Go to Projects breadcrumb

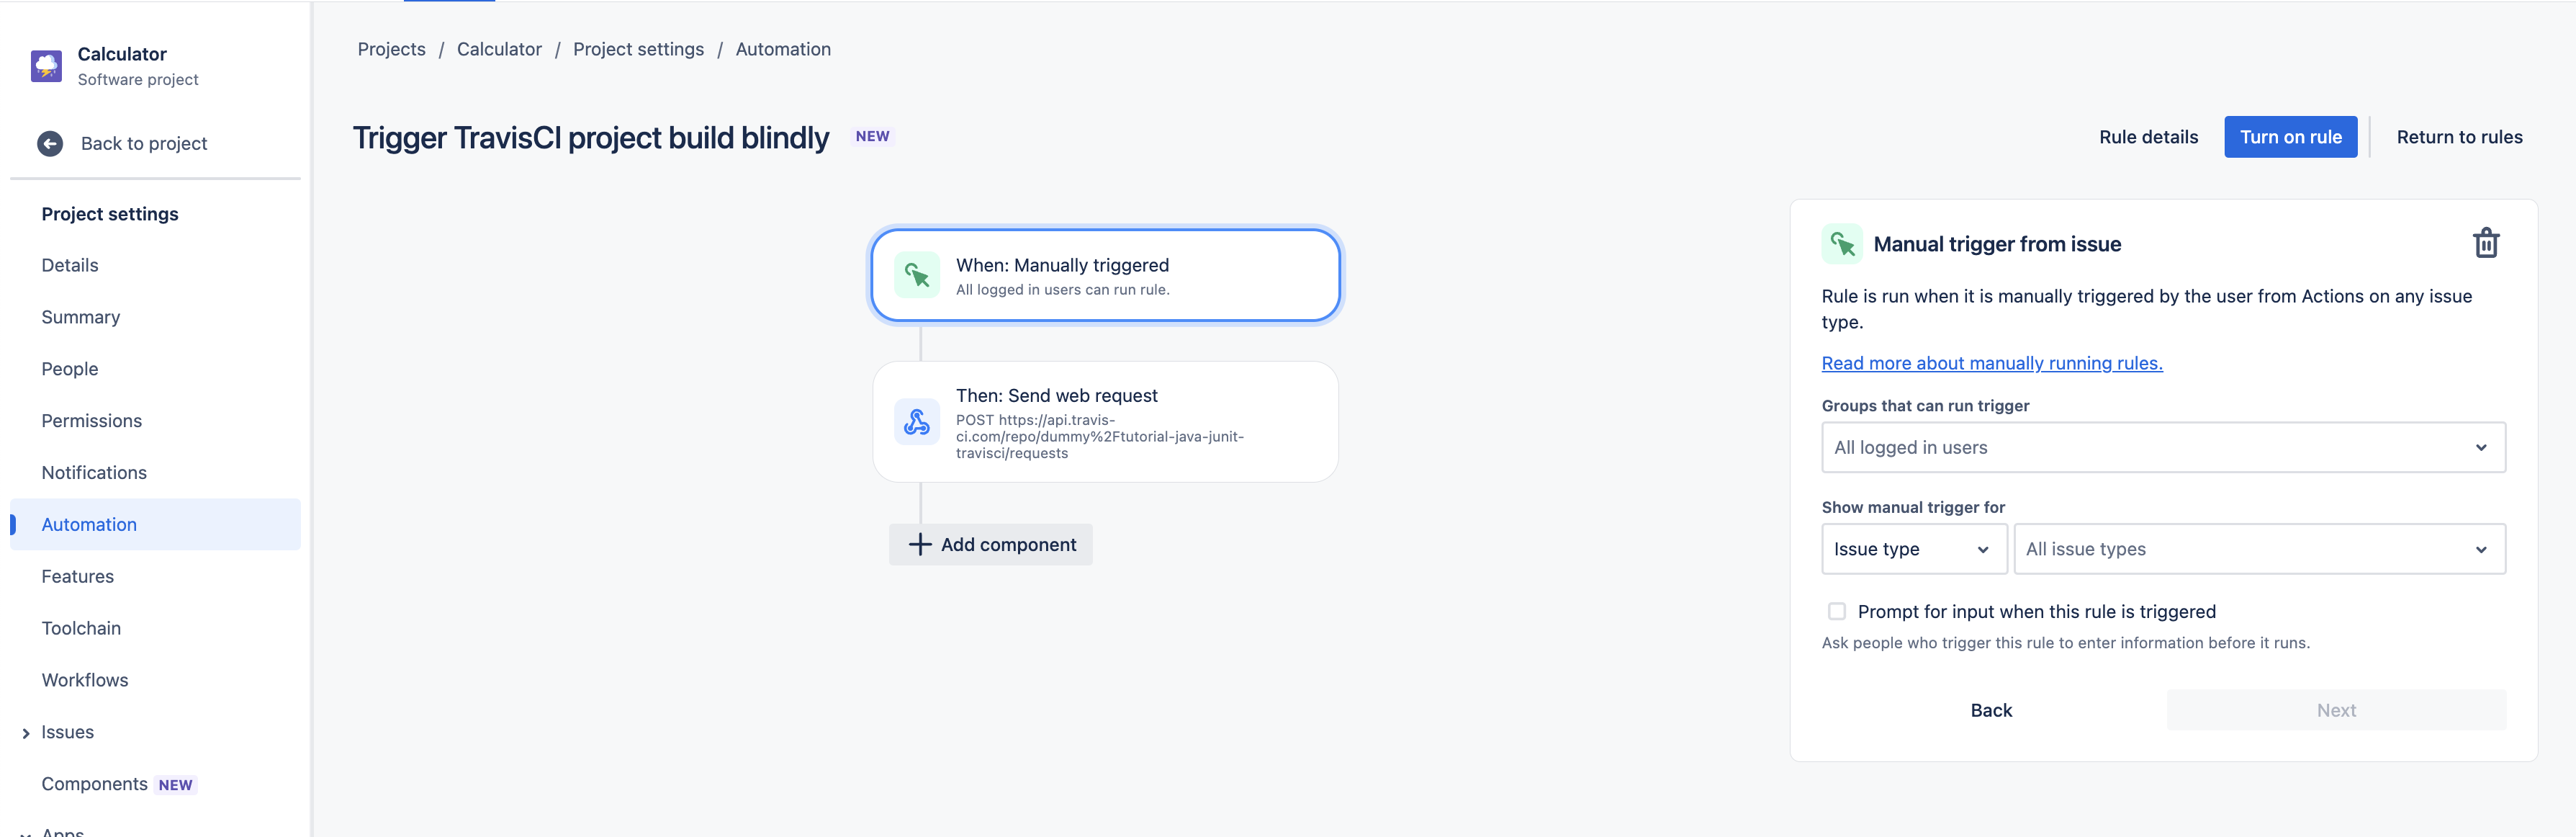click(x=391, y=49)
